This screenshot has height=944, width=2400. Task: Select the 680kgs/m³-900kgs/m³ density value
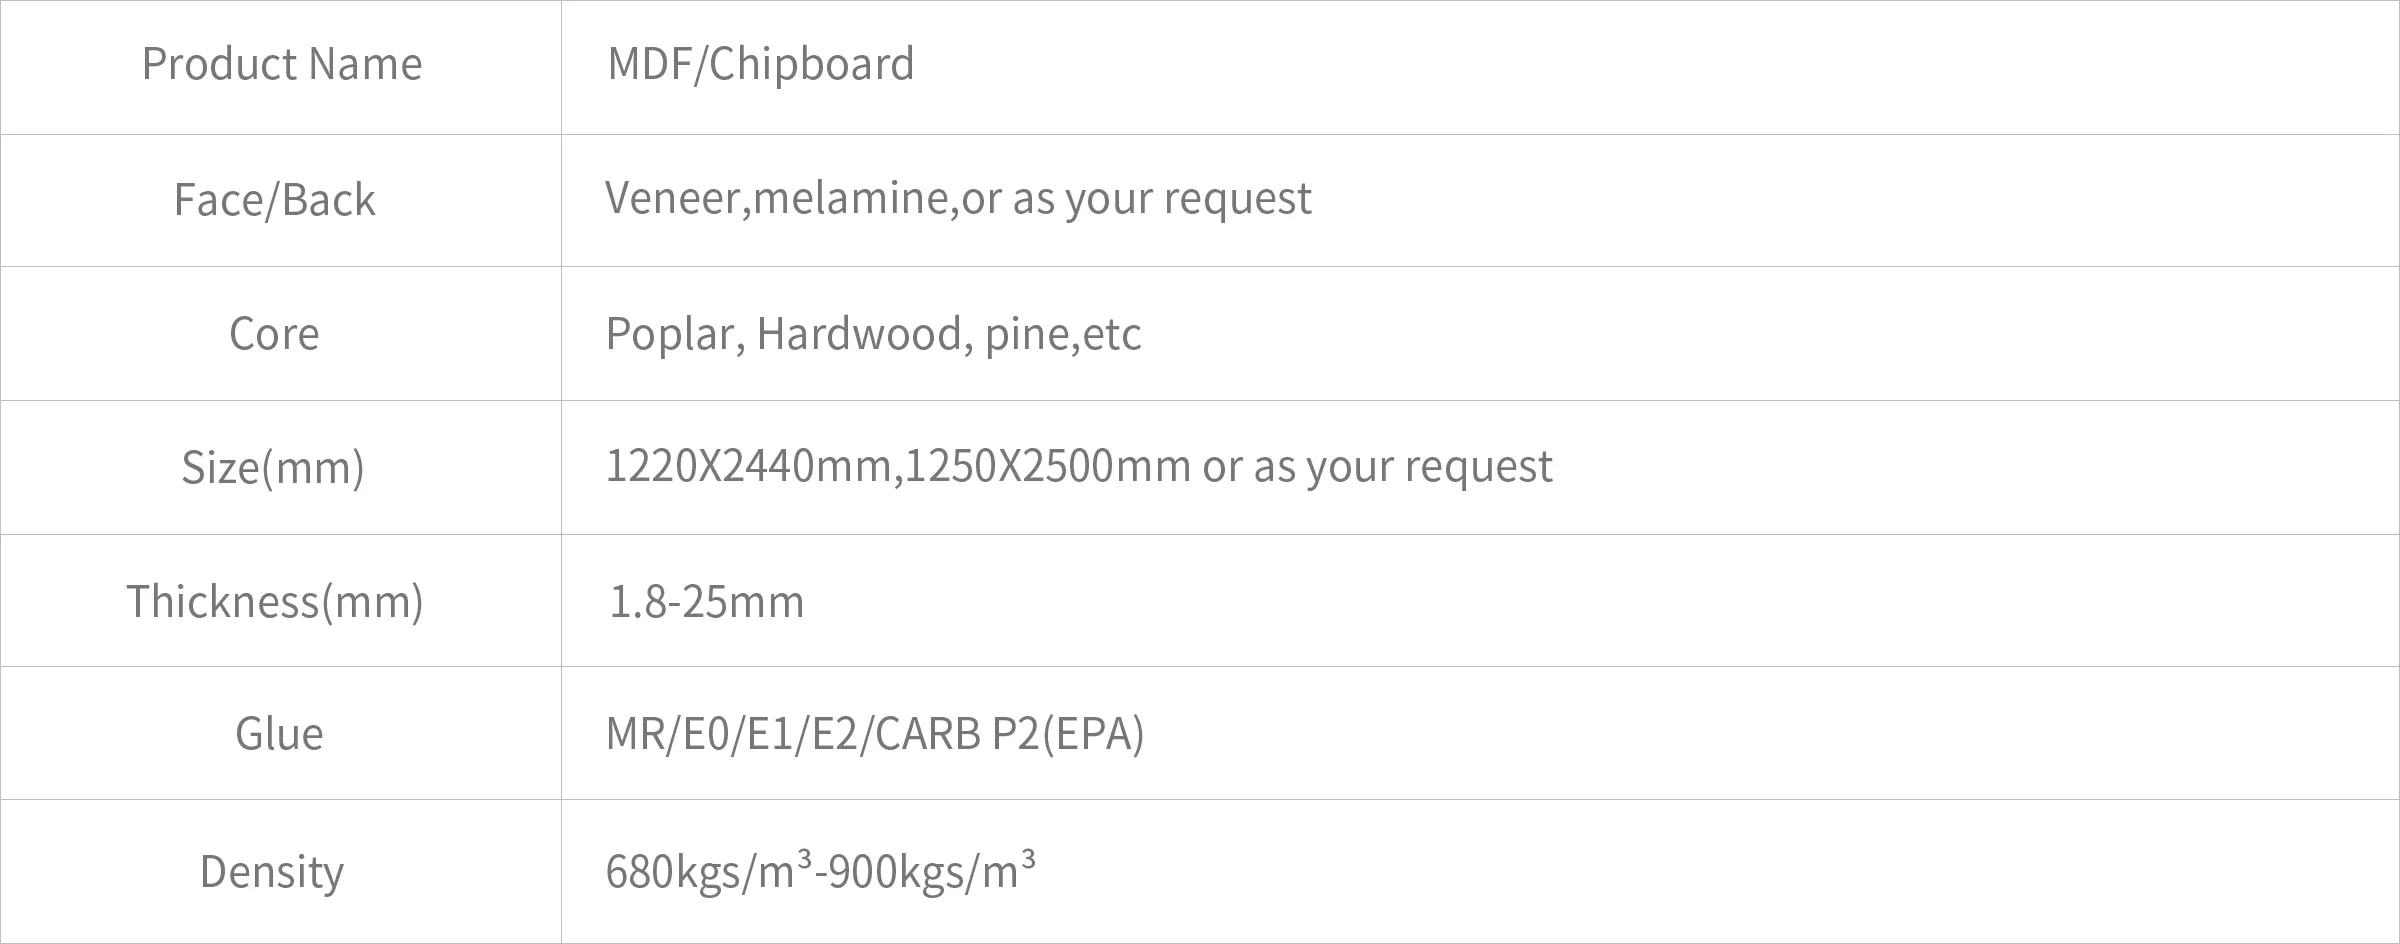pyautogui.click(x=821, y=870)
